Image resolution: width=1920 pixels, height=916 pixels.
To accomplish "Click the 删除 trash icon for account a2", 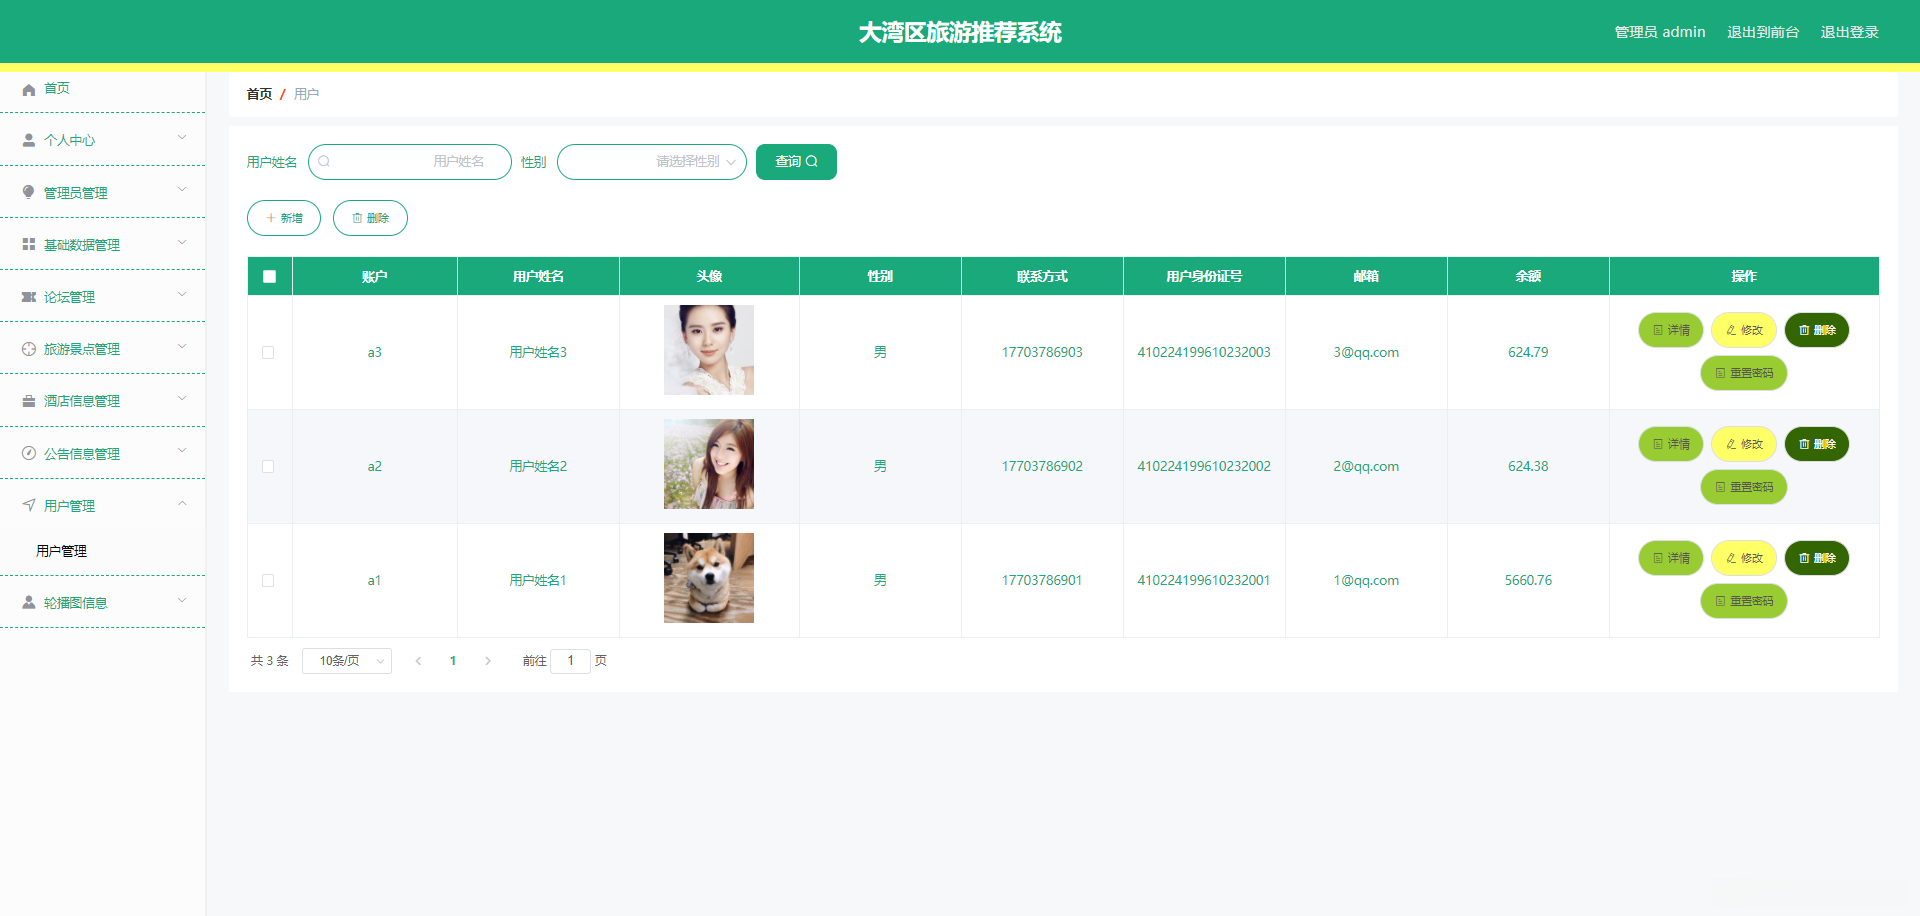I will (x=1804, y=444).
